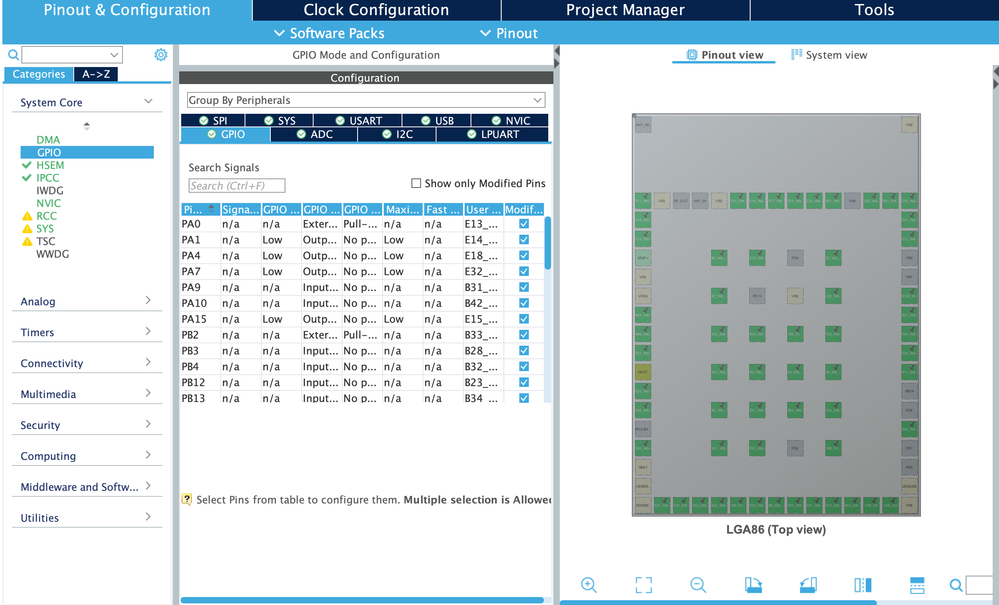999x605 pixels.
Task: Toggle Modified checkbox for PA7 row
Action: click(524, 271)
